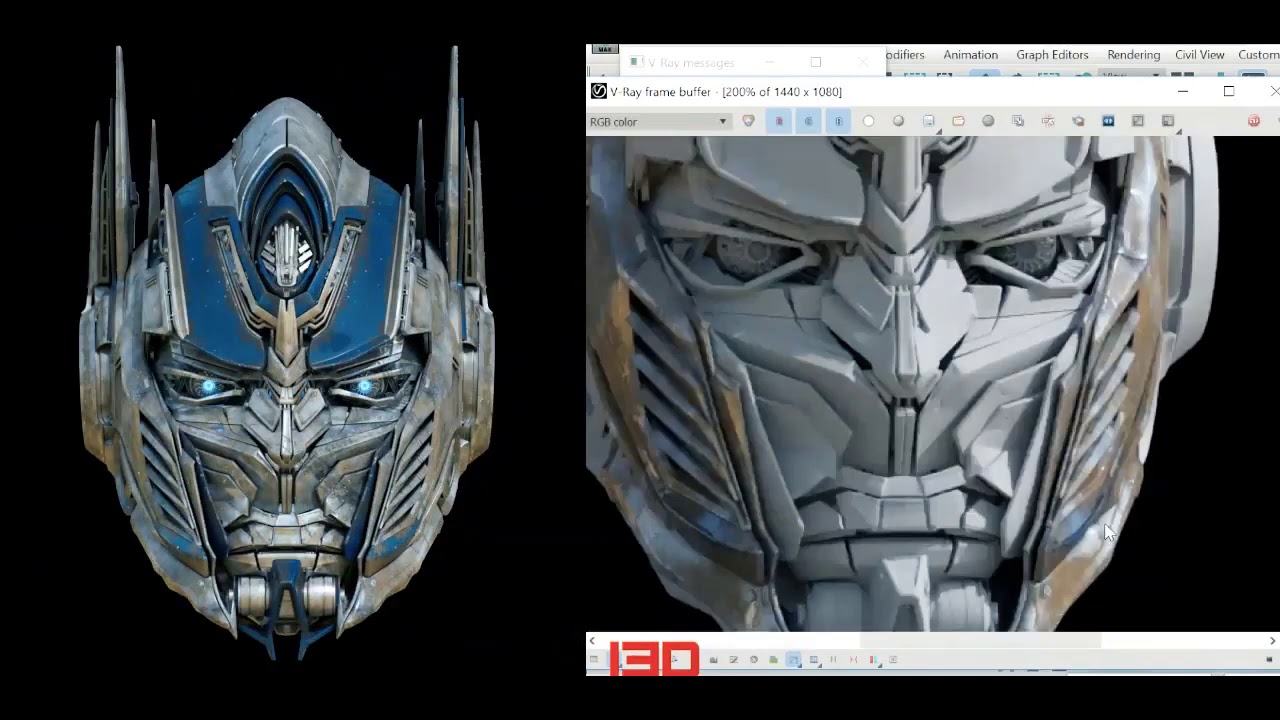Toggle the green channel button
Screen dimensions: 1280x720
(809, 121)
